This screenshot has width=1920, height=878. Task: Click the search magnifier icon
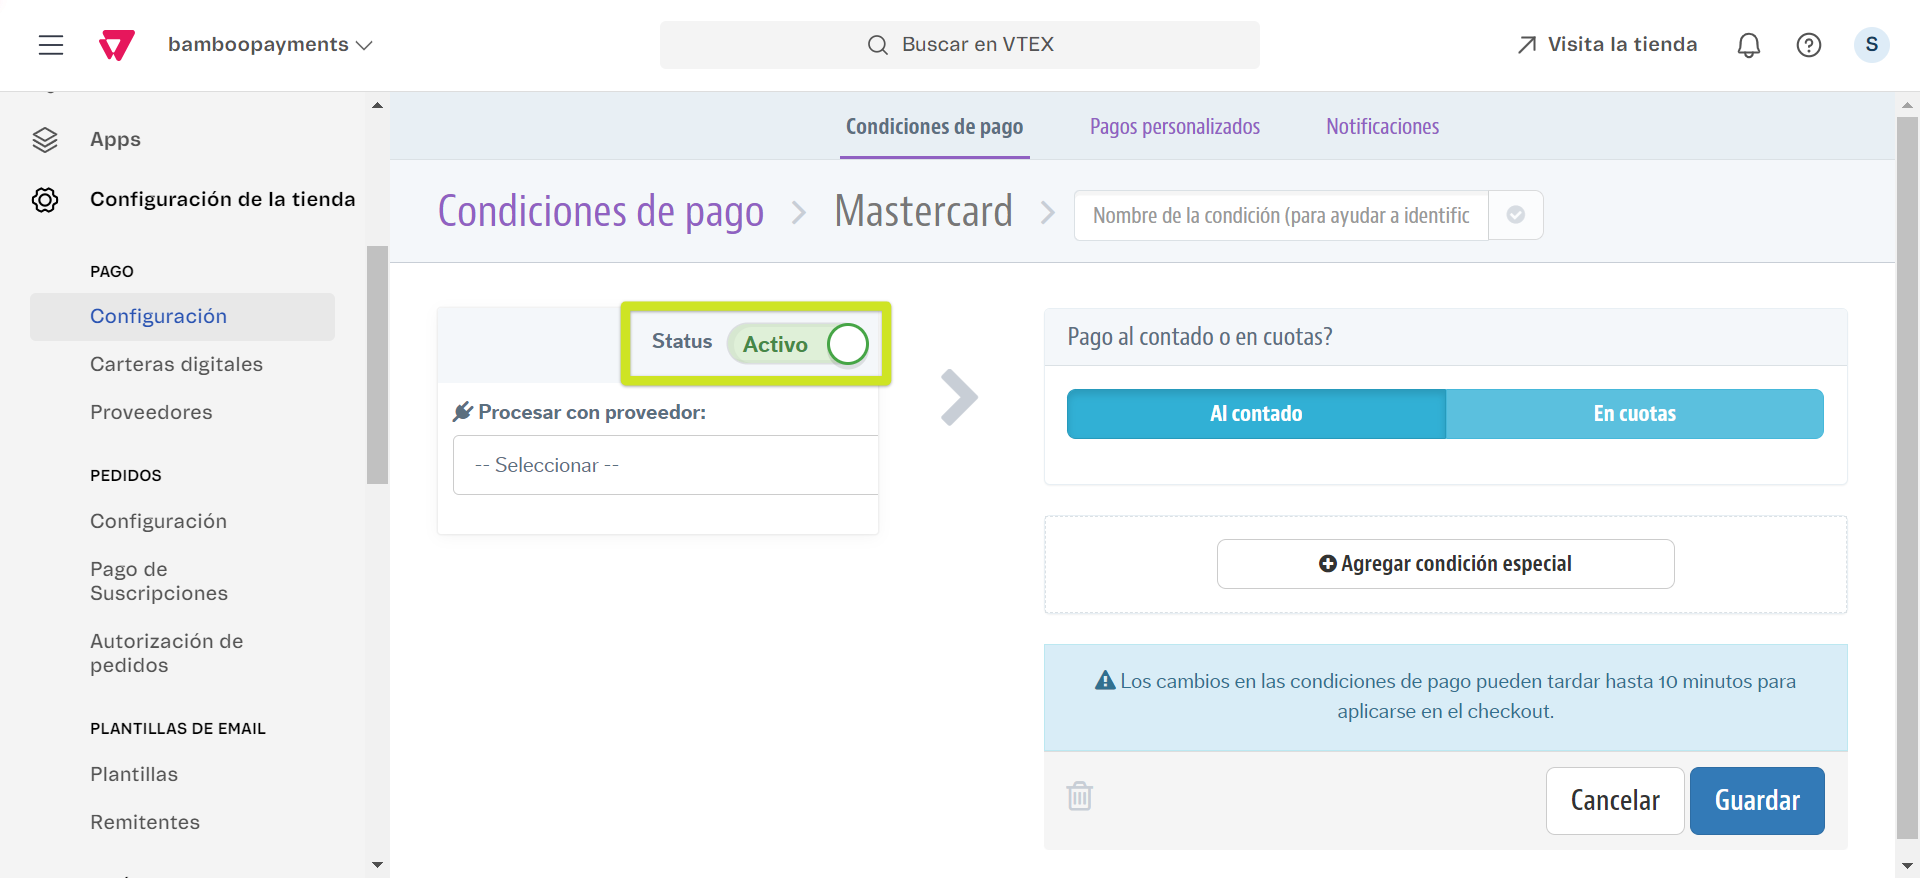pyautogui.click(x=877, y=45)
